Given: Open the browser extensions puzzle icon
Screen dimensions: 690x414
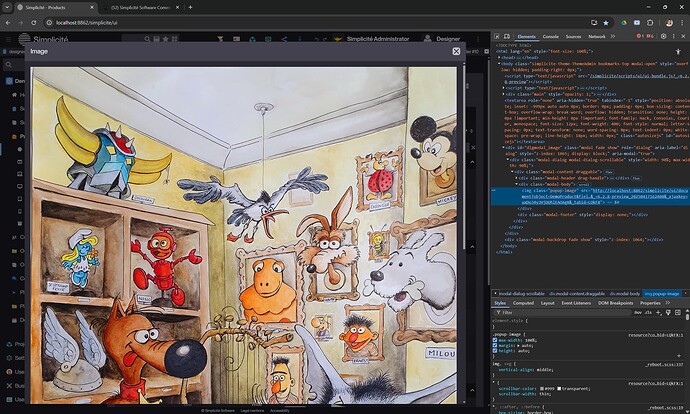Looking at the screenshot, I should [x=650, y=22].
